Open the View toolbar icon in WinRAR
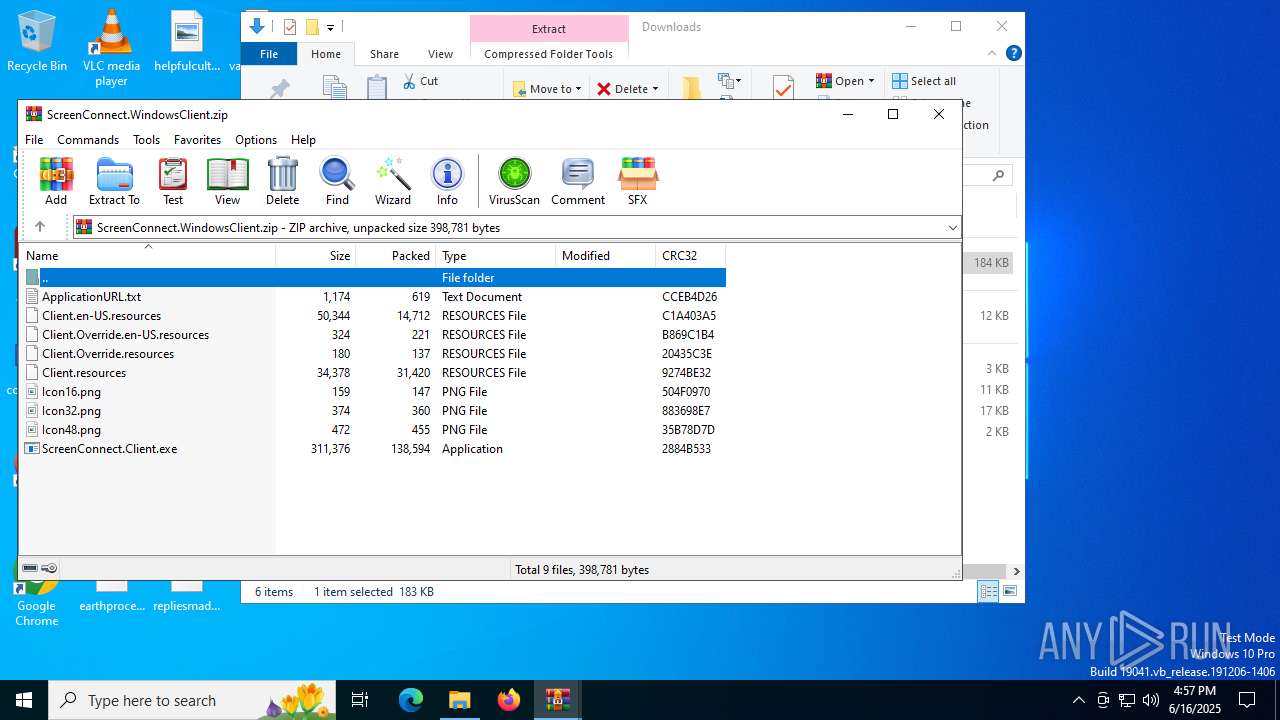Image resolution: width=1280 pixels, height=720 pixels. pyautogui.click(x=227, y=181)
